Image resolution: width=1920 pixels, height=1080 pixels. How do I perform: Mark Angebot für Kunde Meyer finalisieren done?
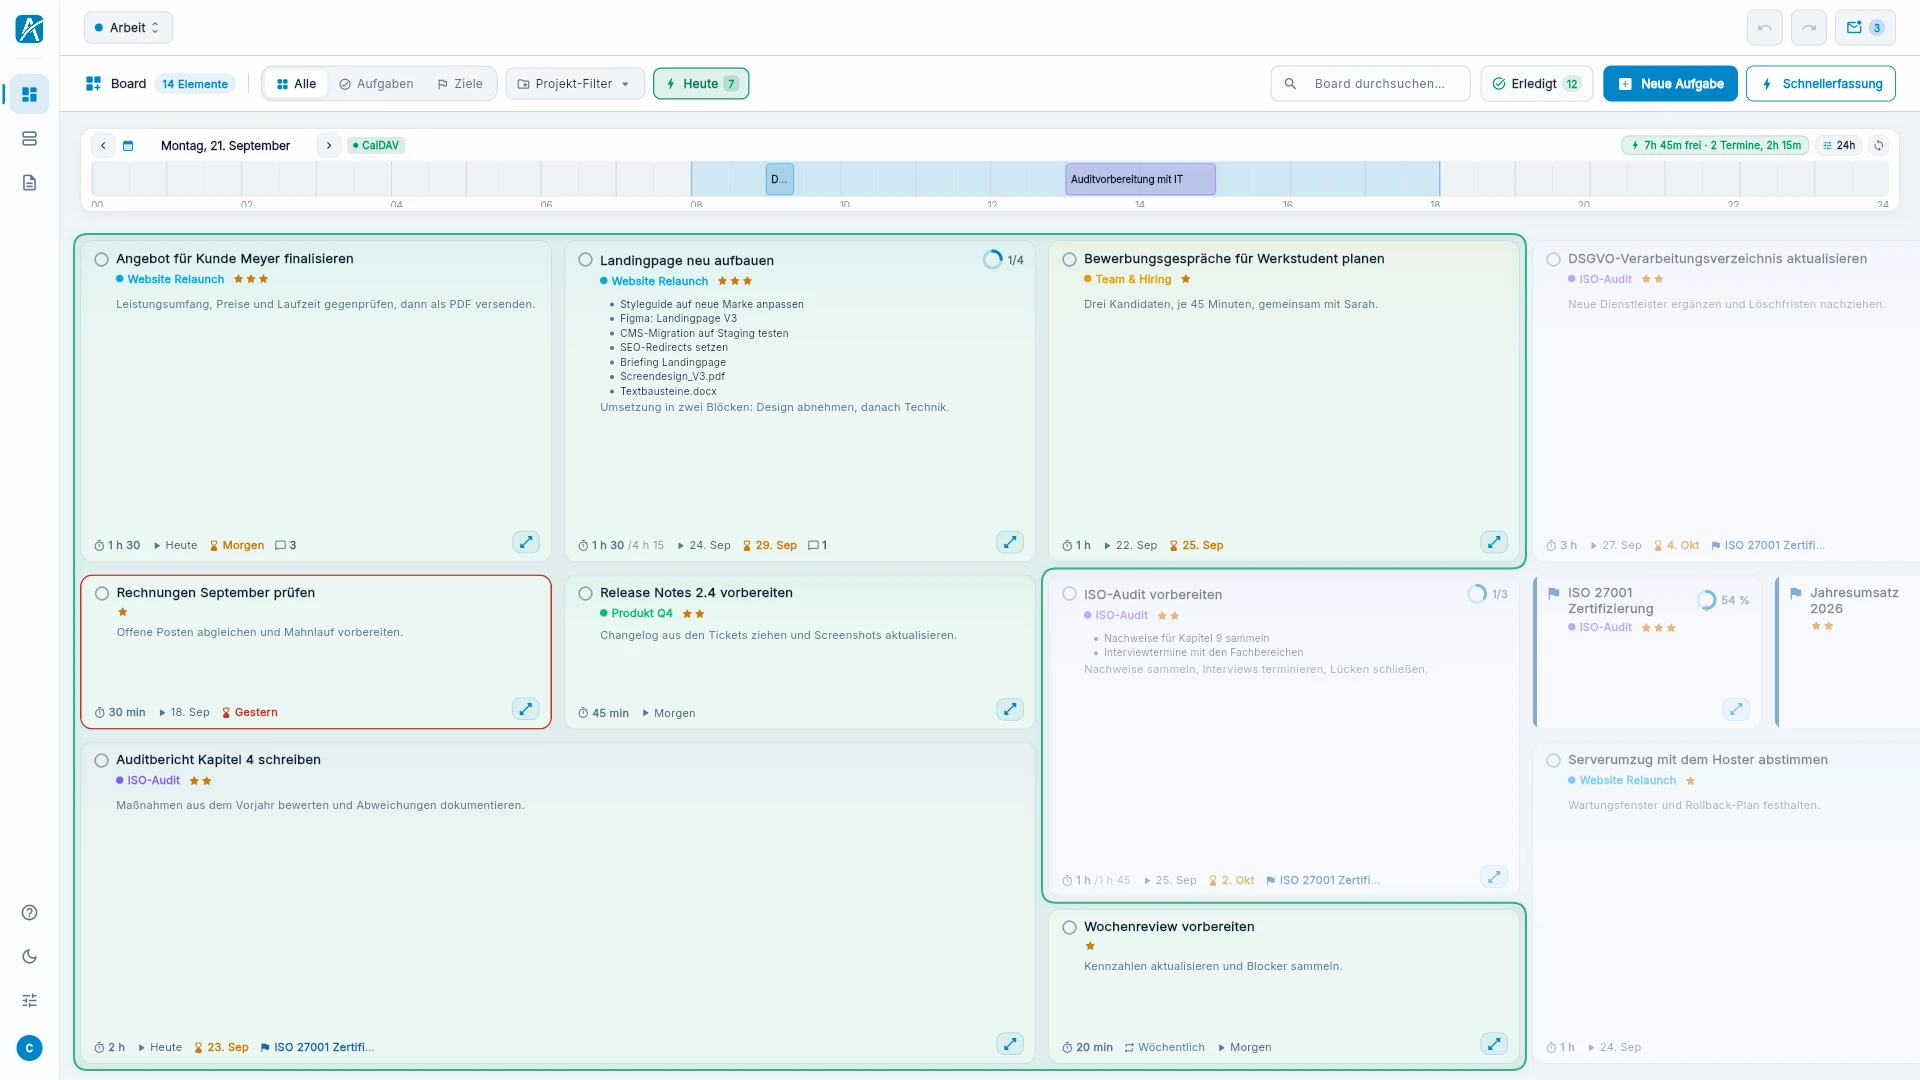[102, 259]
